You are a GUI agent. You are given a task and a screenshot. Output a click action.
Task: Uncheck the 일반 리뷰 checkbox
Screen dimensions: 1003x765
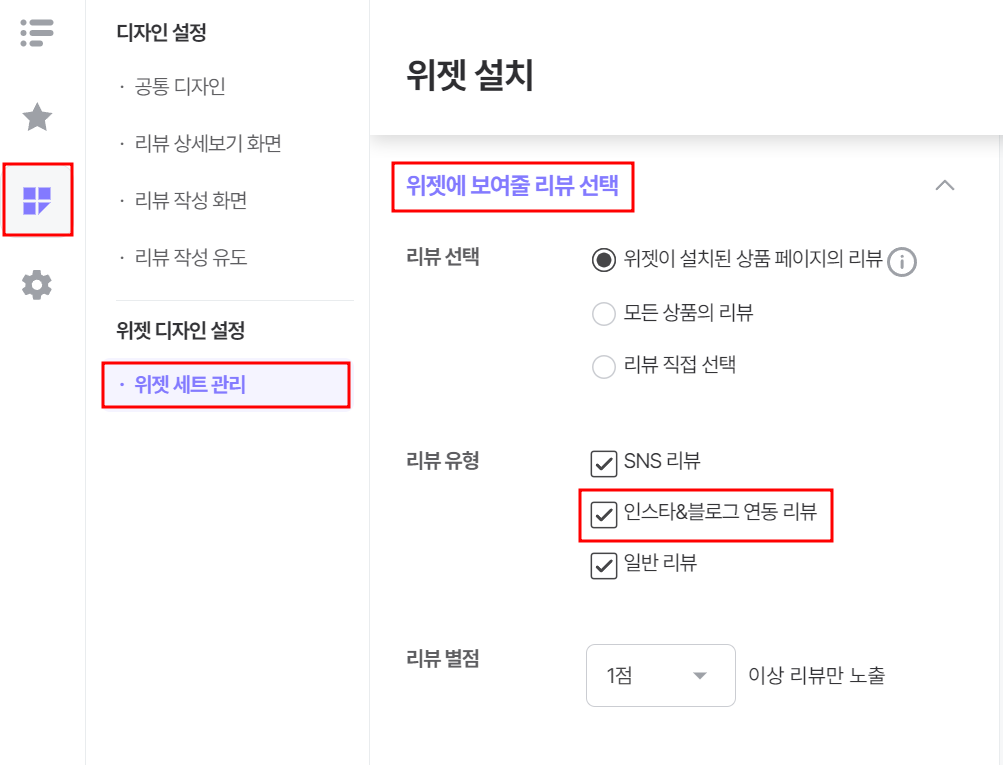tap(603, 565)
